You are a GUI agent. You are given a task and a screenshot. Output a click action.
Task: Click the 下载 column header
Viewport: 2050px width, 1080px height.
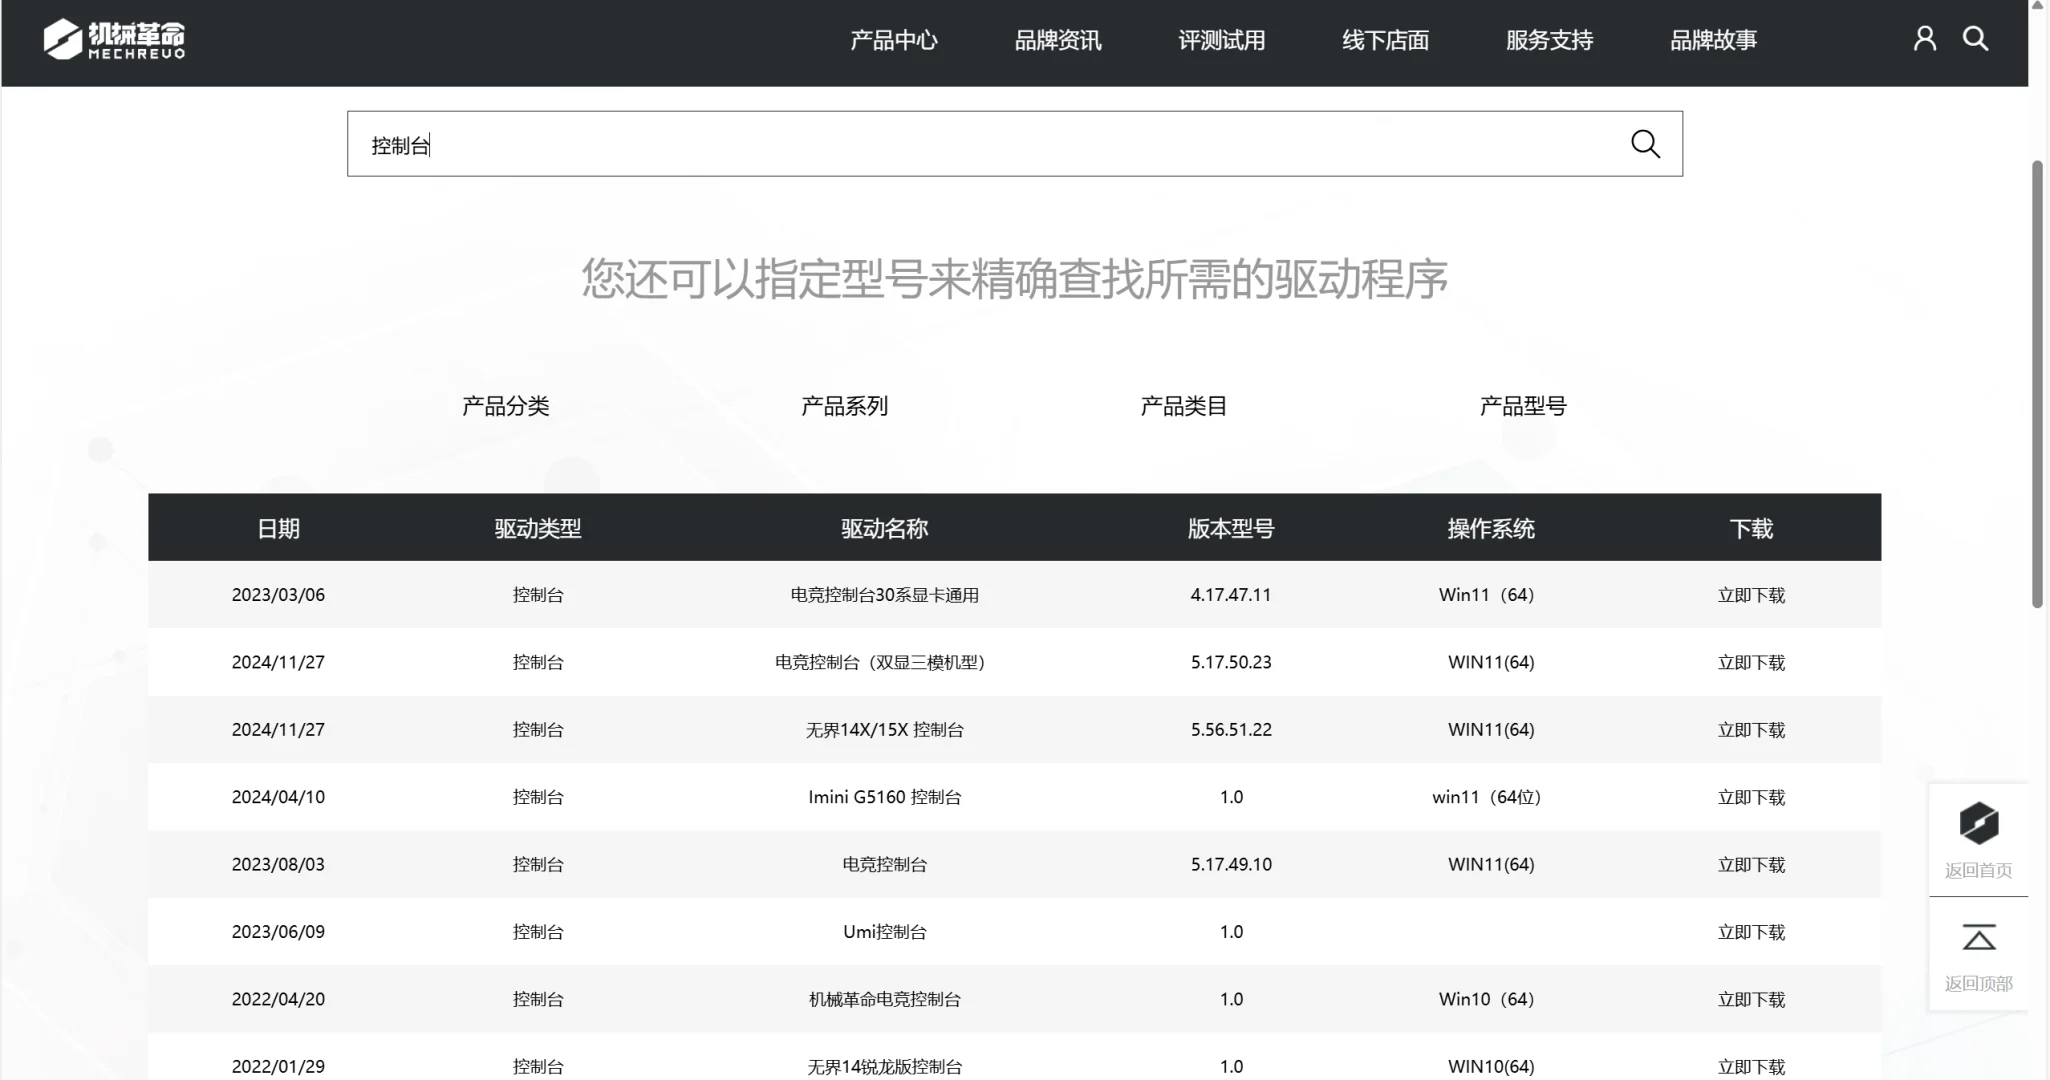pos(1751,528)
